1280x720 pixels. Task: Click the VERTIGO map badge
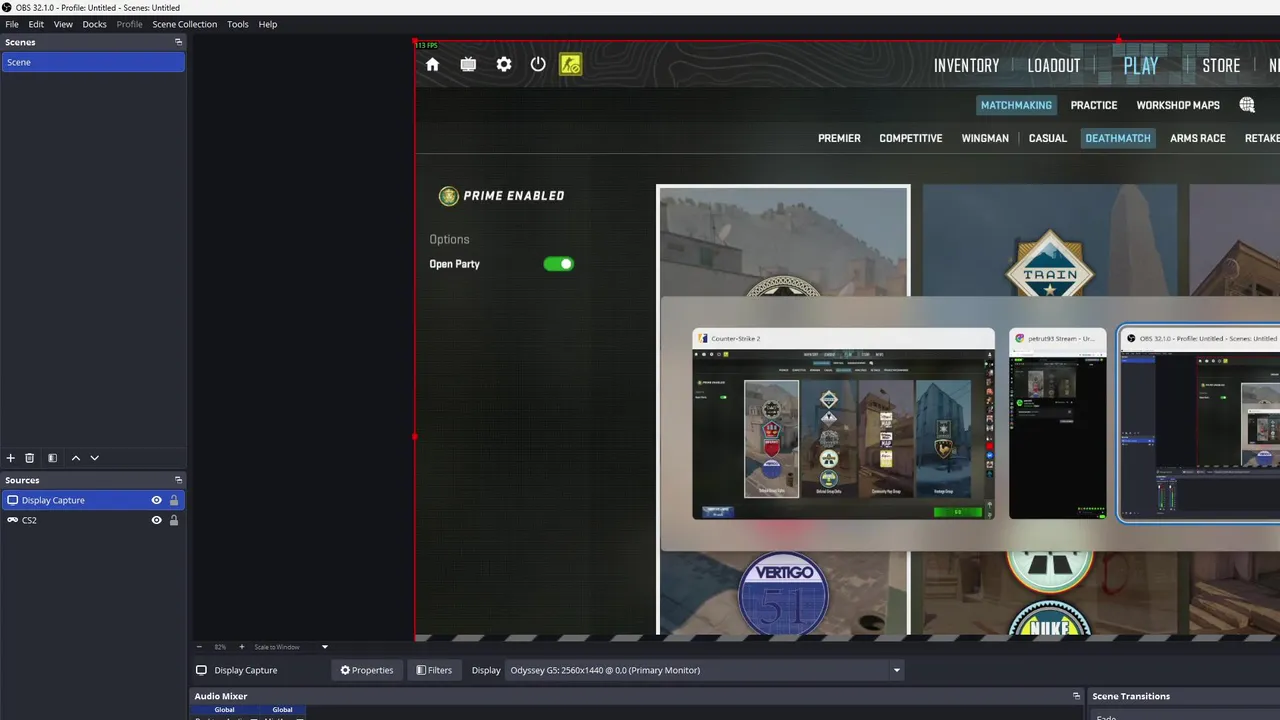tap(784, 593)
